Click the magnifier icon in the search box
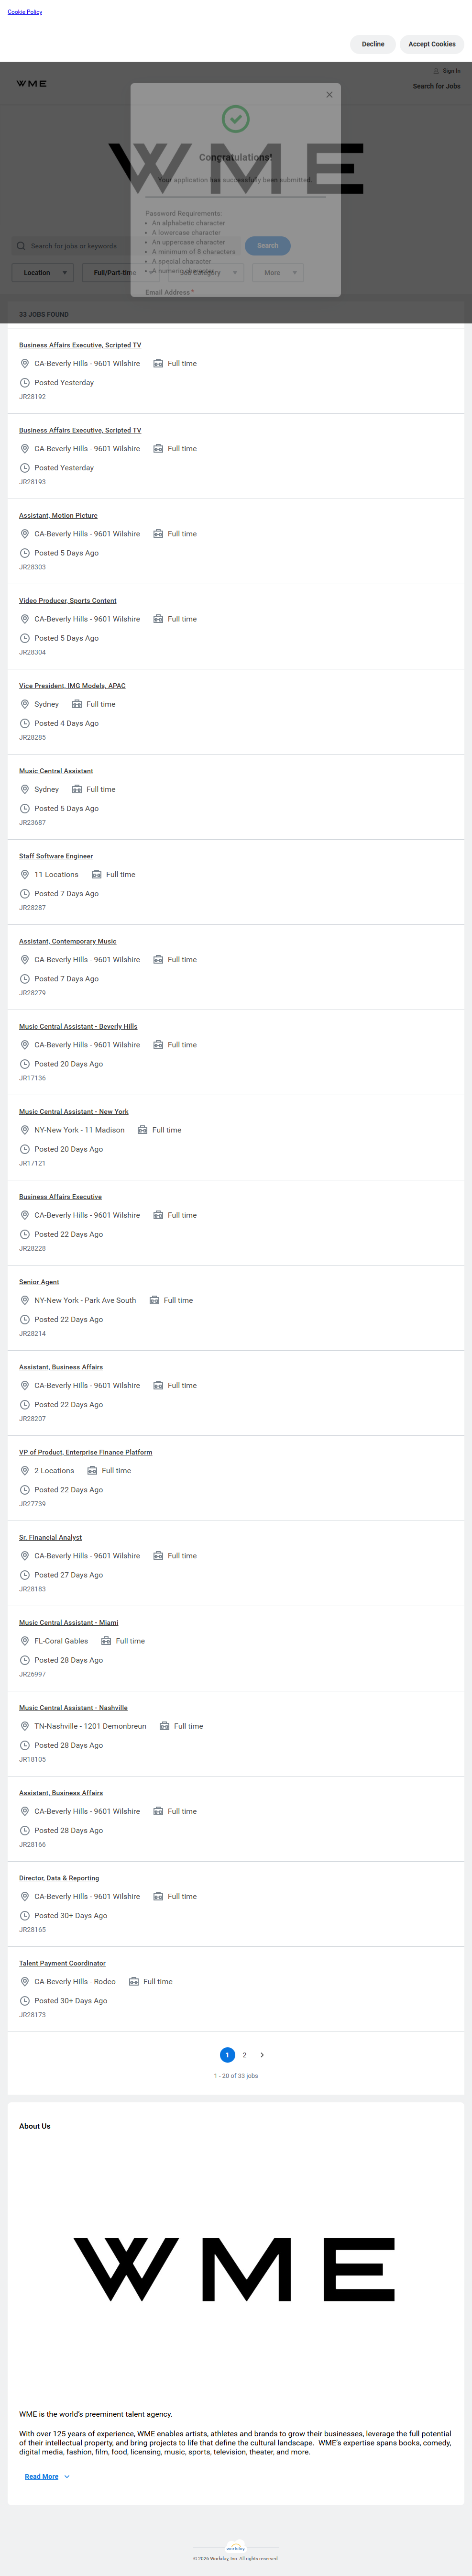 21,246
